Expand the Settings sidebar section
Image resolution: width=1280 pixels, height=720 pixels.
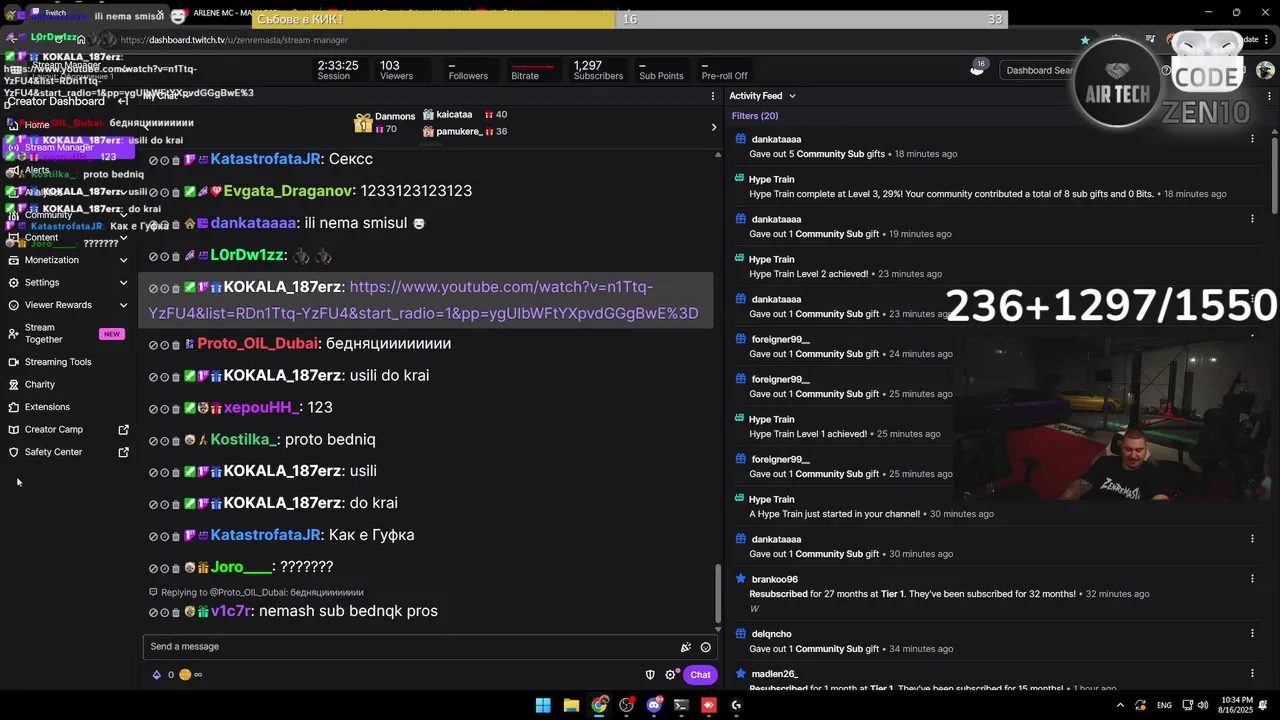pyautogui.click(x=123, y=283)
